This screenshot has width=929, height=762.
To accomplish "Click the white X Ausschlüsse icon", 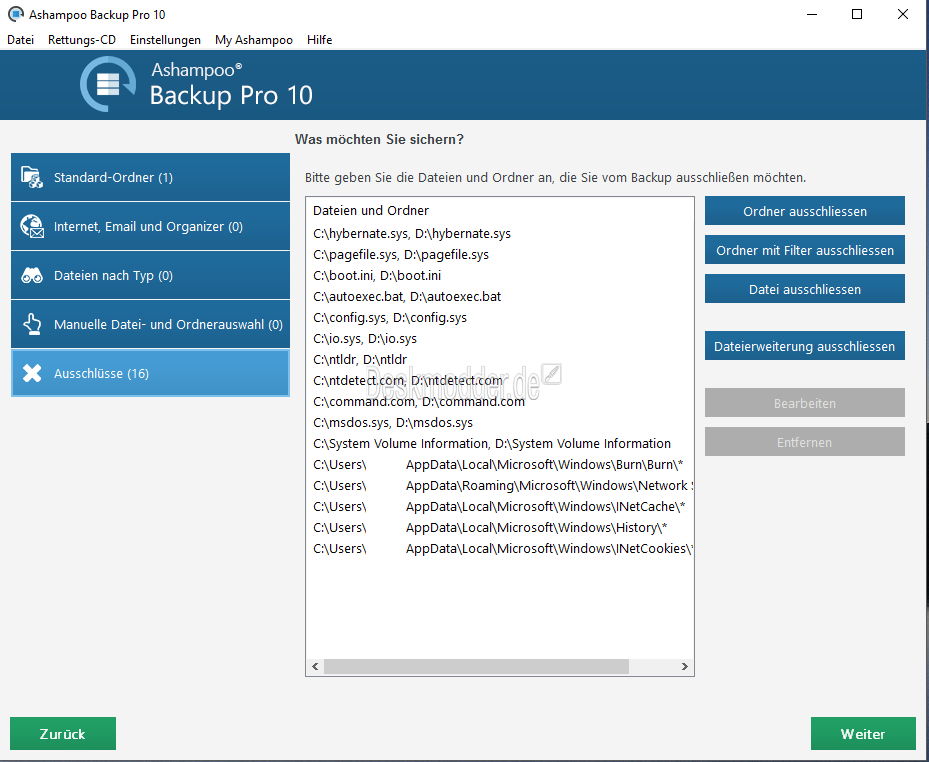I will tap(32, 373).
